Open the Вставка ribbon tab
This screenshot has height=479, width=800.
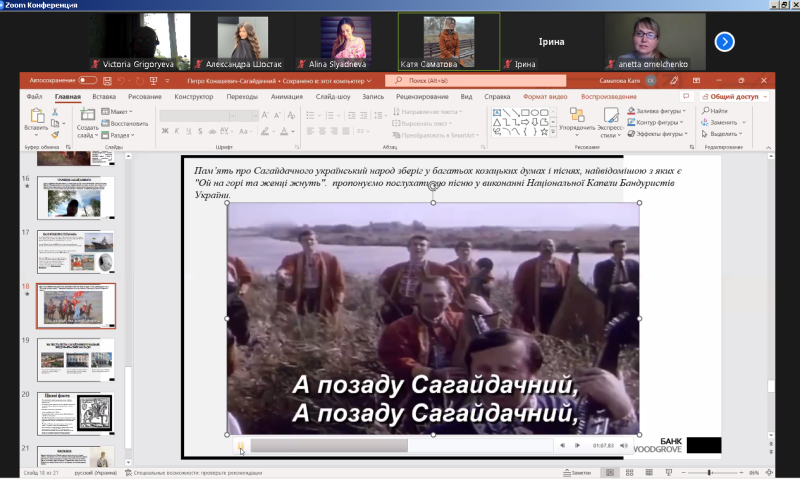click(x=104, y=97)
